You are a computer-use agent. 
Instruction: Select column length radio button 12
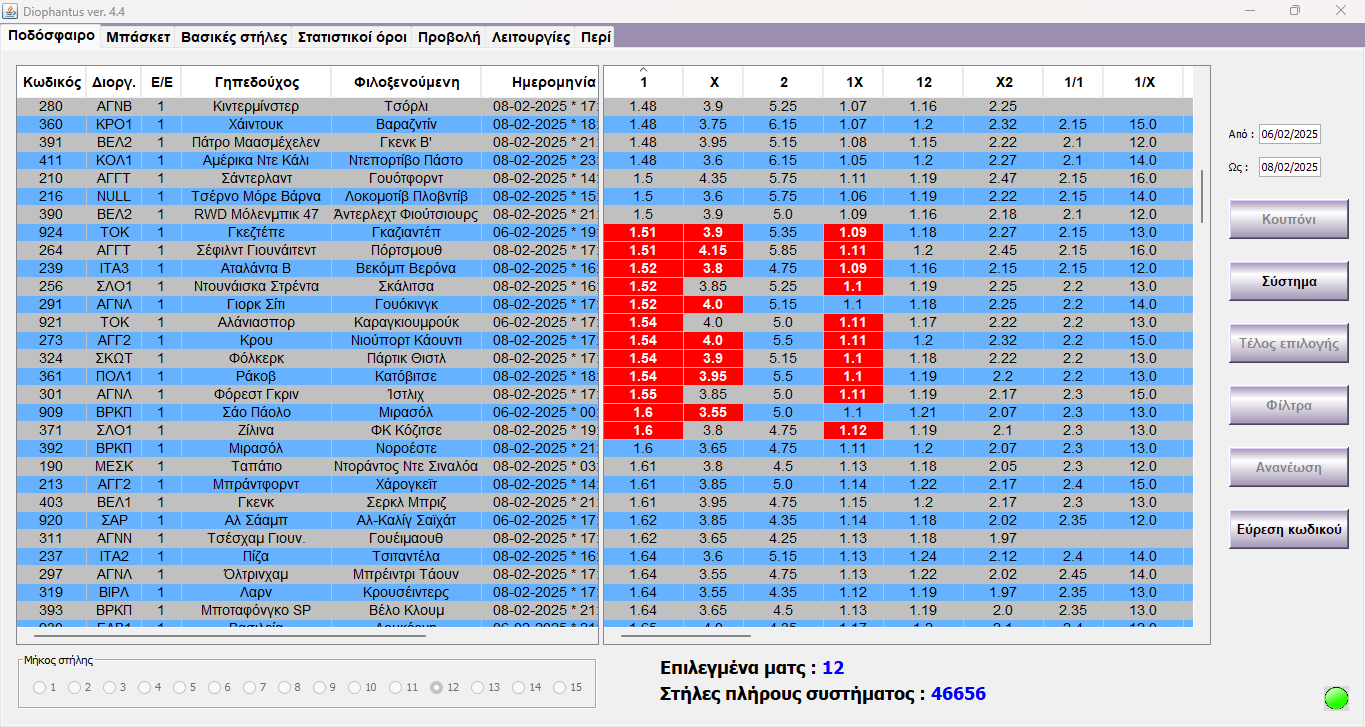tap(436, 687)
